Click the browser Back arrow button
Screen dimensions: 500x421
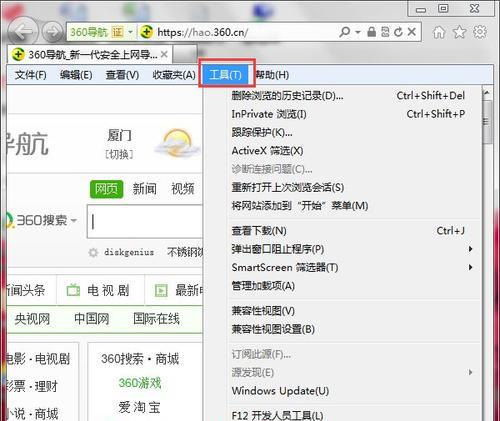tap(22, 32)
